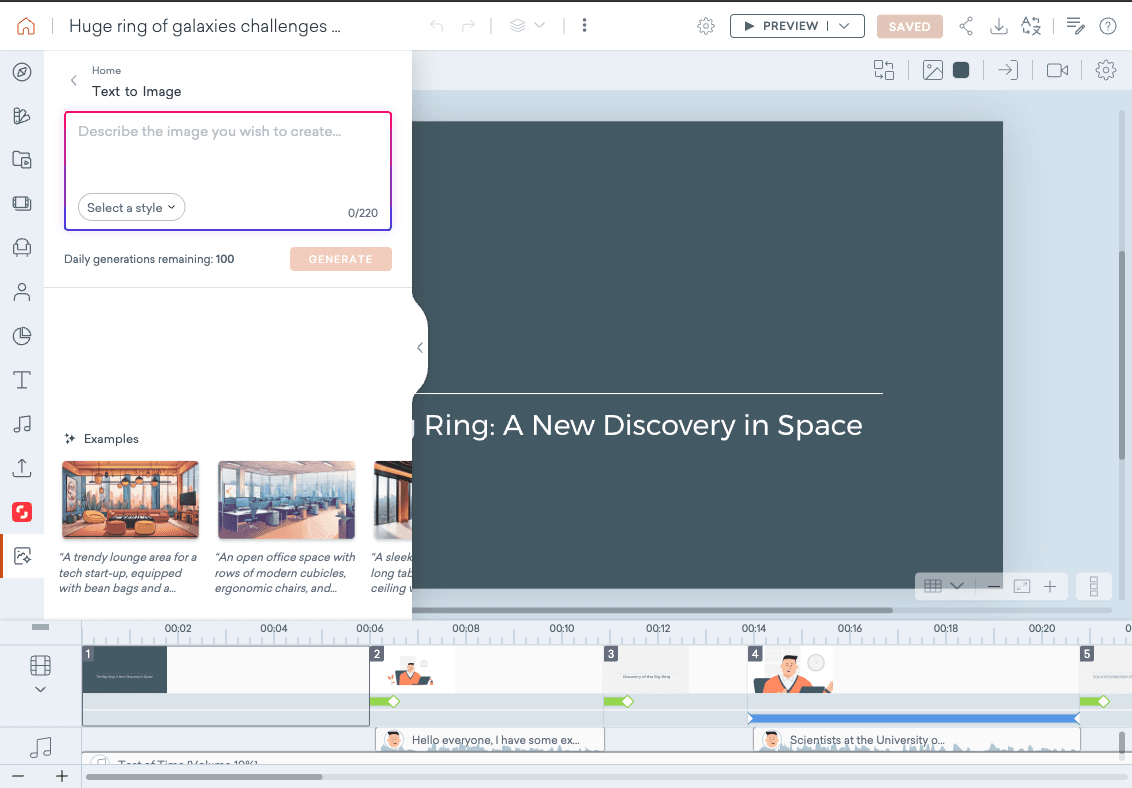Viewport: 1132px width, 788px height.
Task: Select the open office space example
Action: click(287, 500)
